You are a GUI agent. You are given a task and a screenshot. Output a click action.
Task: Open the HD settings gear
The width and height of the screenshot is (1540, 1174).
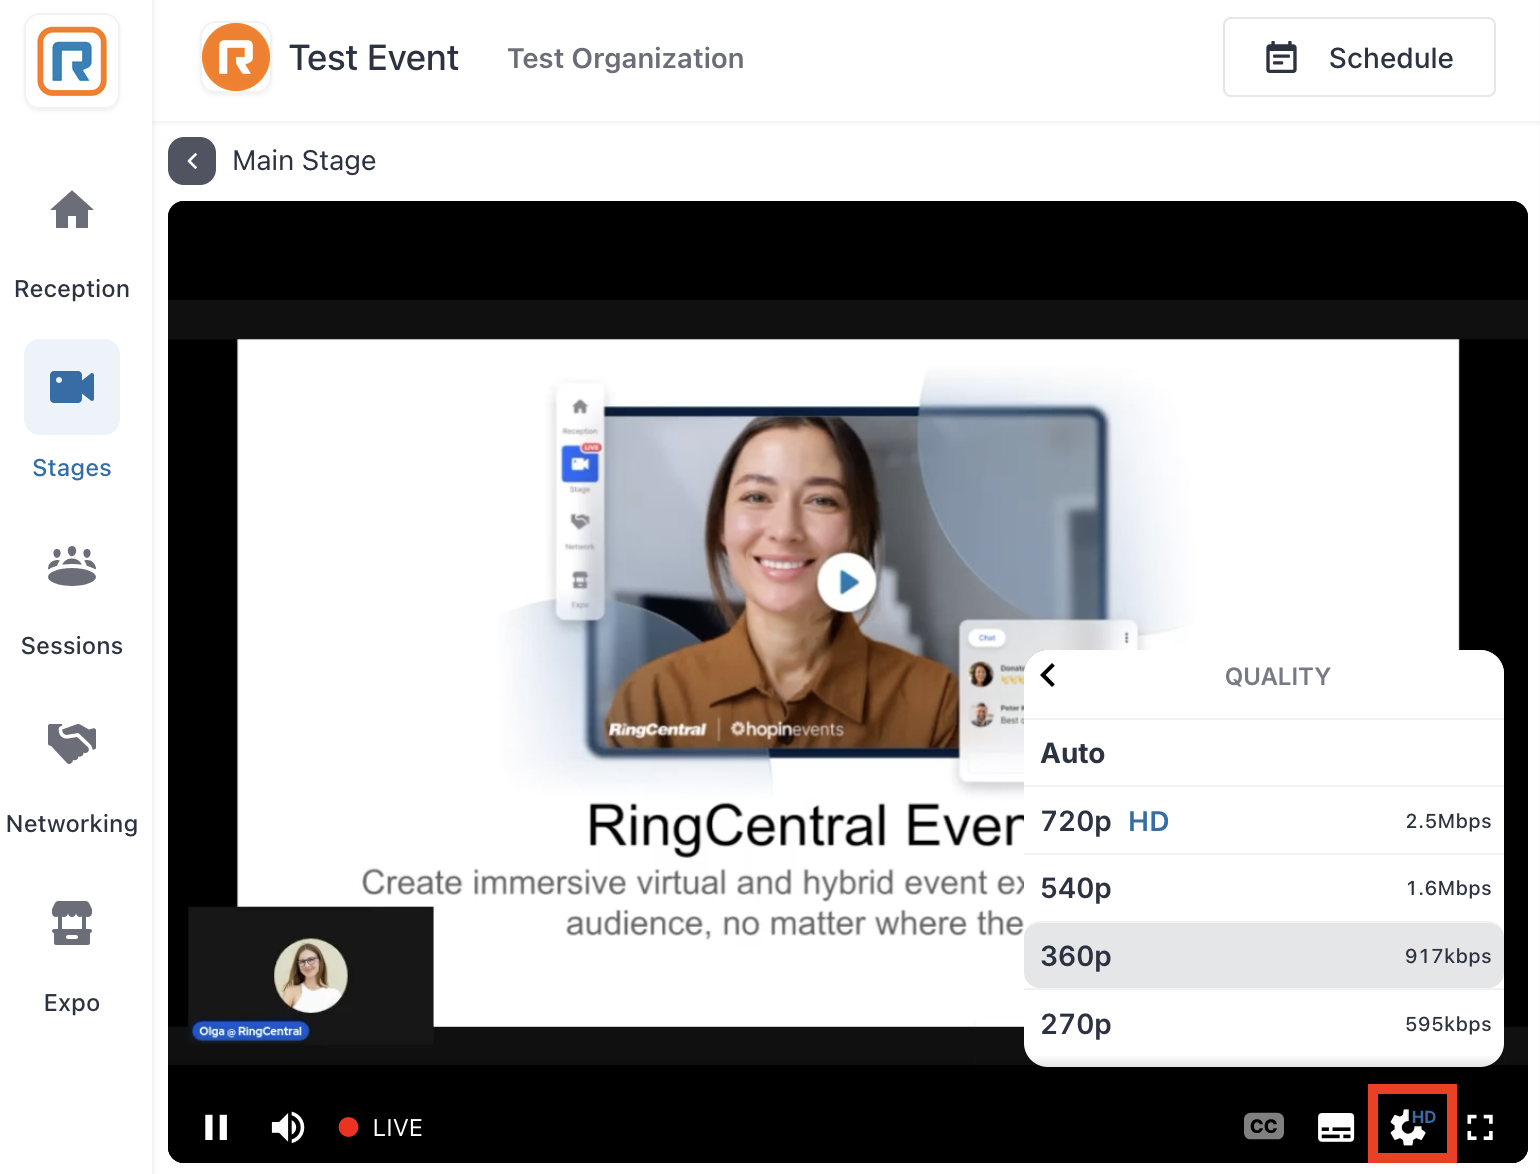click(1411, 1126)
